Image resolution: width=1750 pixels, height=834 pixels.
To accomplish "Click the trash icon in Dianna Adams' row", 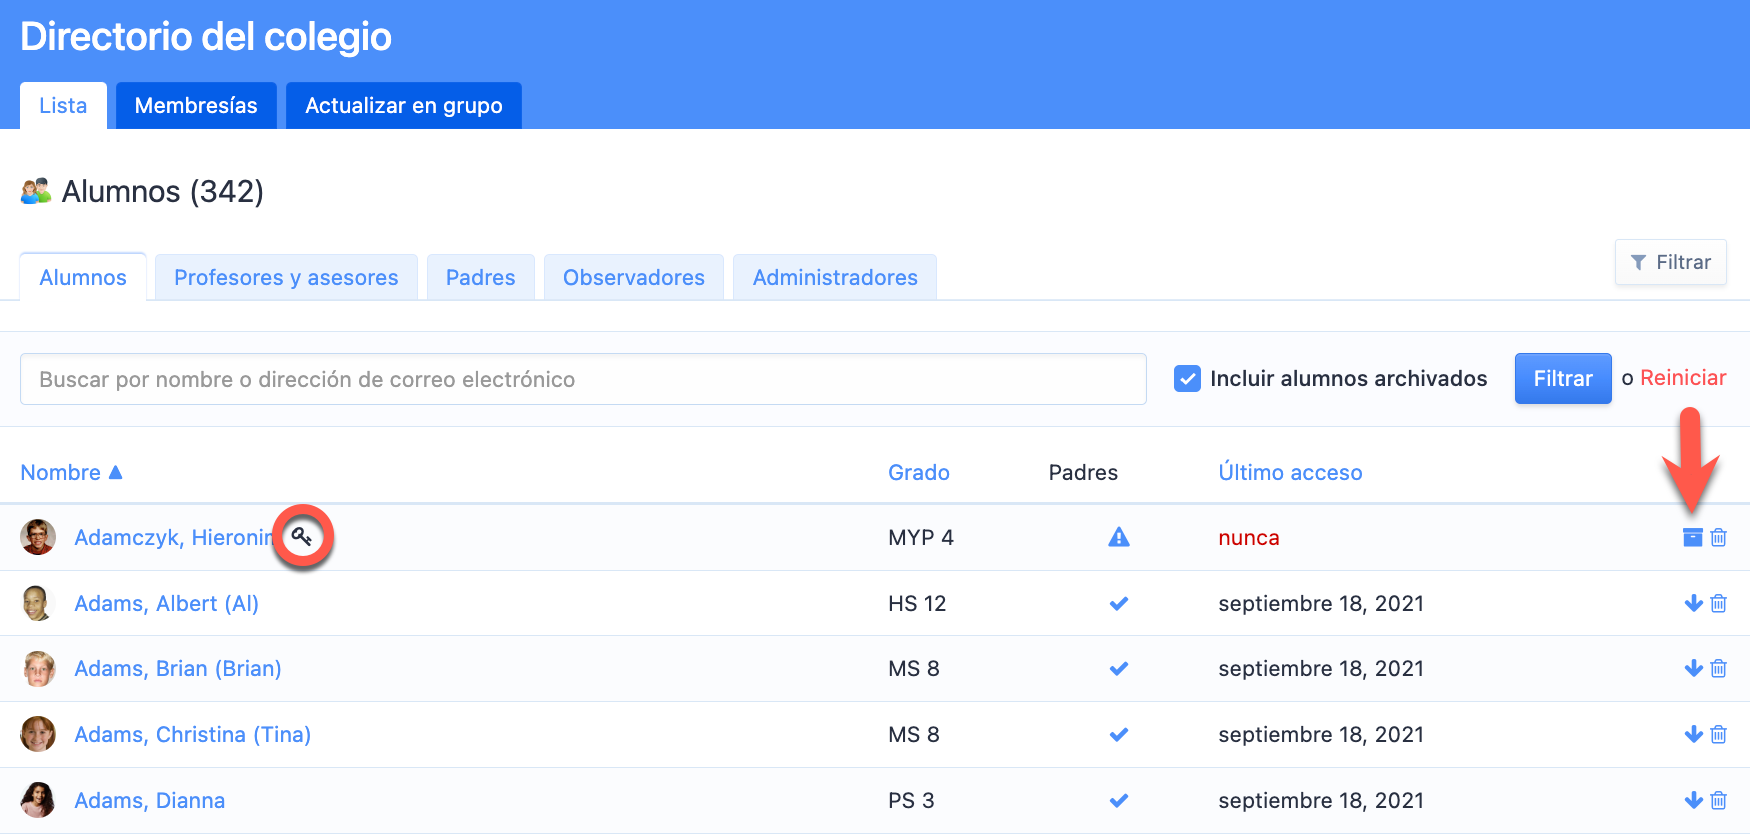I will [x=1718, y=800].
